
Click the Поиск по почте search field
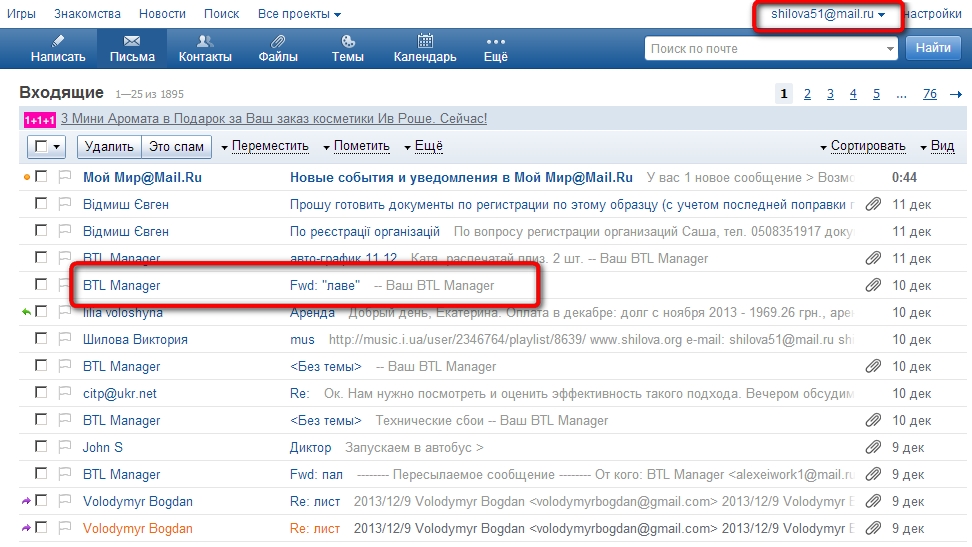coord(765,48)
